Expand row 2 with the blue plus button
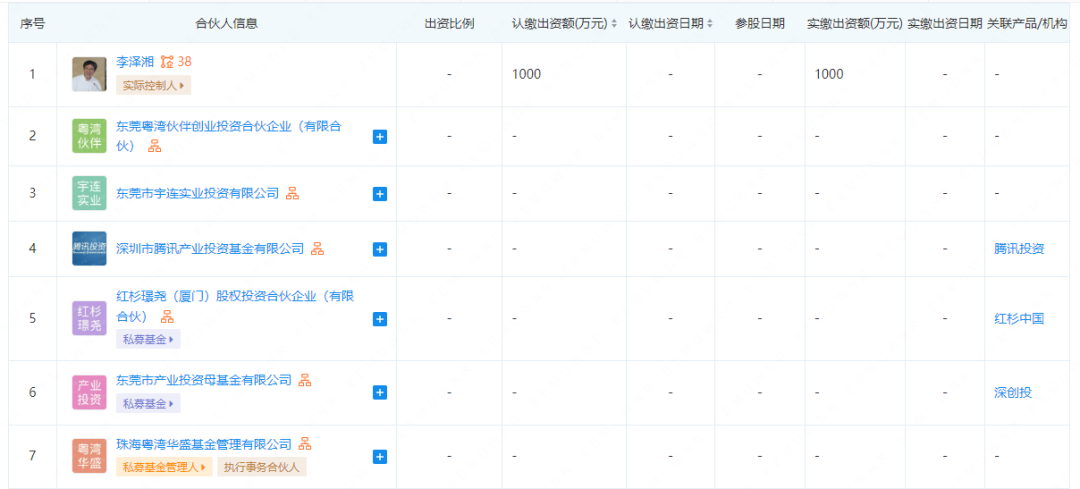1080x489 pixels. [x=380, y=137]
